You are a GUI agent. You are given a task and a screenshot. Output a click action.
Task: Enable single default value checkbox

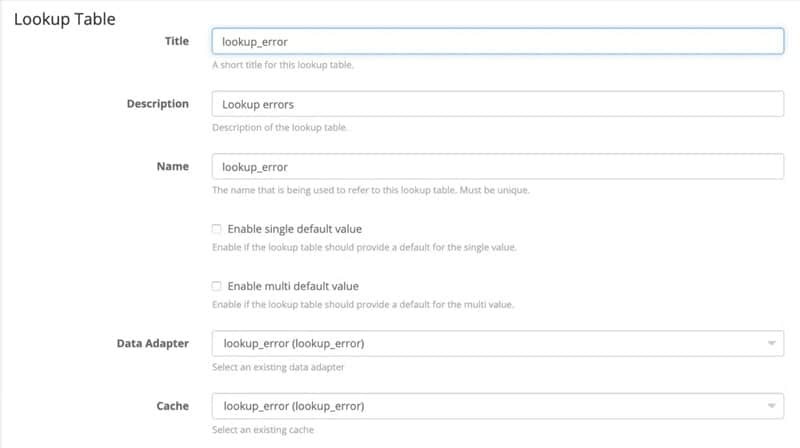coord(217,229)
